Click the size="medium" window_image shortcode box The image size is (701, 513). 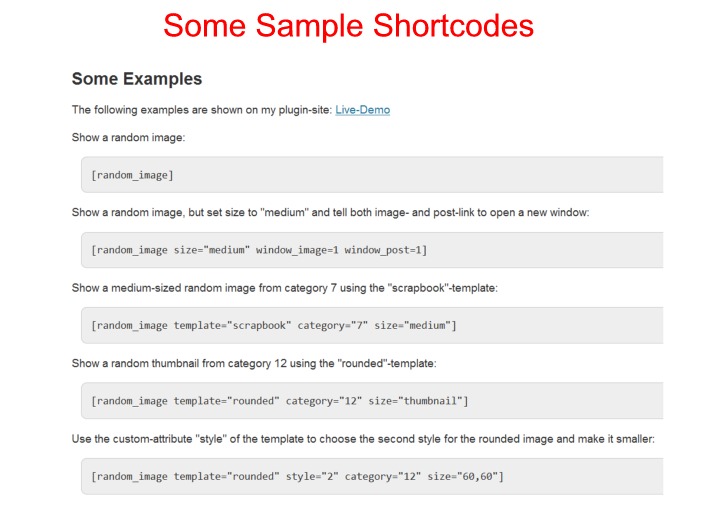coord(372,250)
